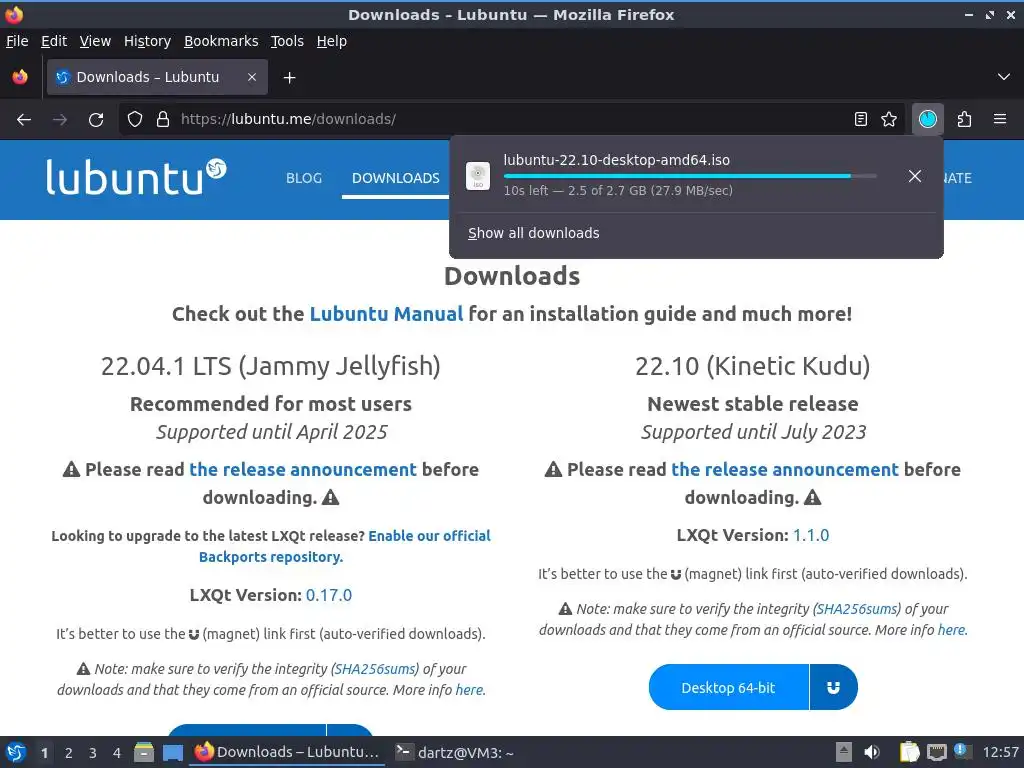Click the lubuntu logo

(x=136, y=176)
